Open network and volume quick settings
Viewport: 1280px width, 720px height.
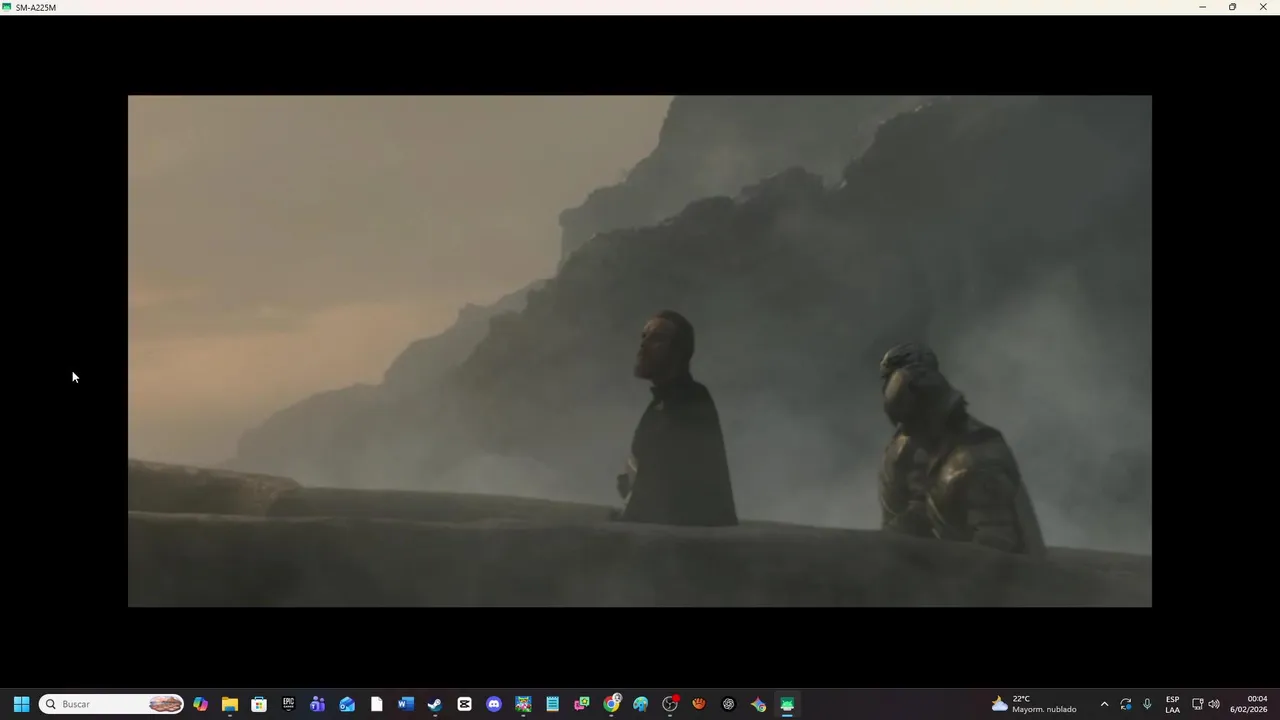click(x=1205, y=704)
